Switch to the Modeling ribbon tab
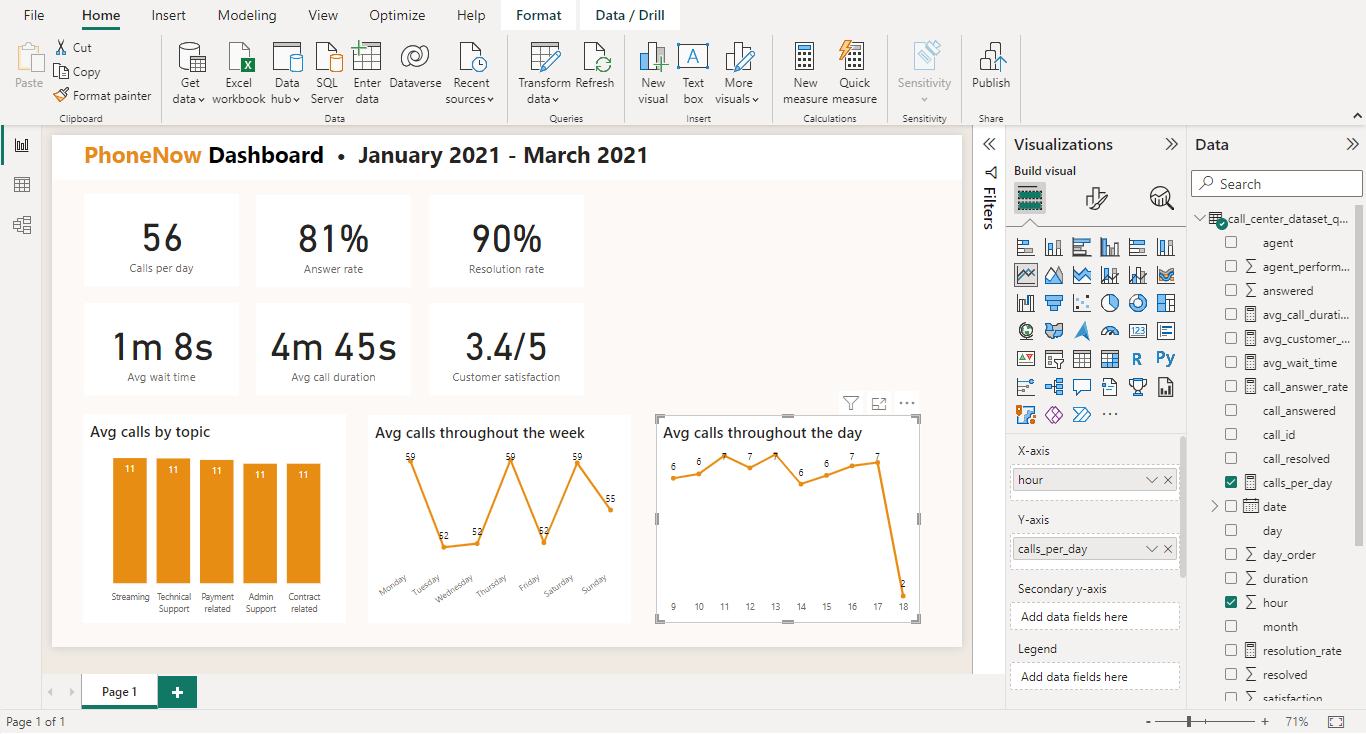 (x=247, y=15)
